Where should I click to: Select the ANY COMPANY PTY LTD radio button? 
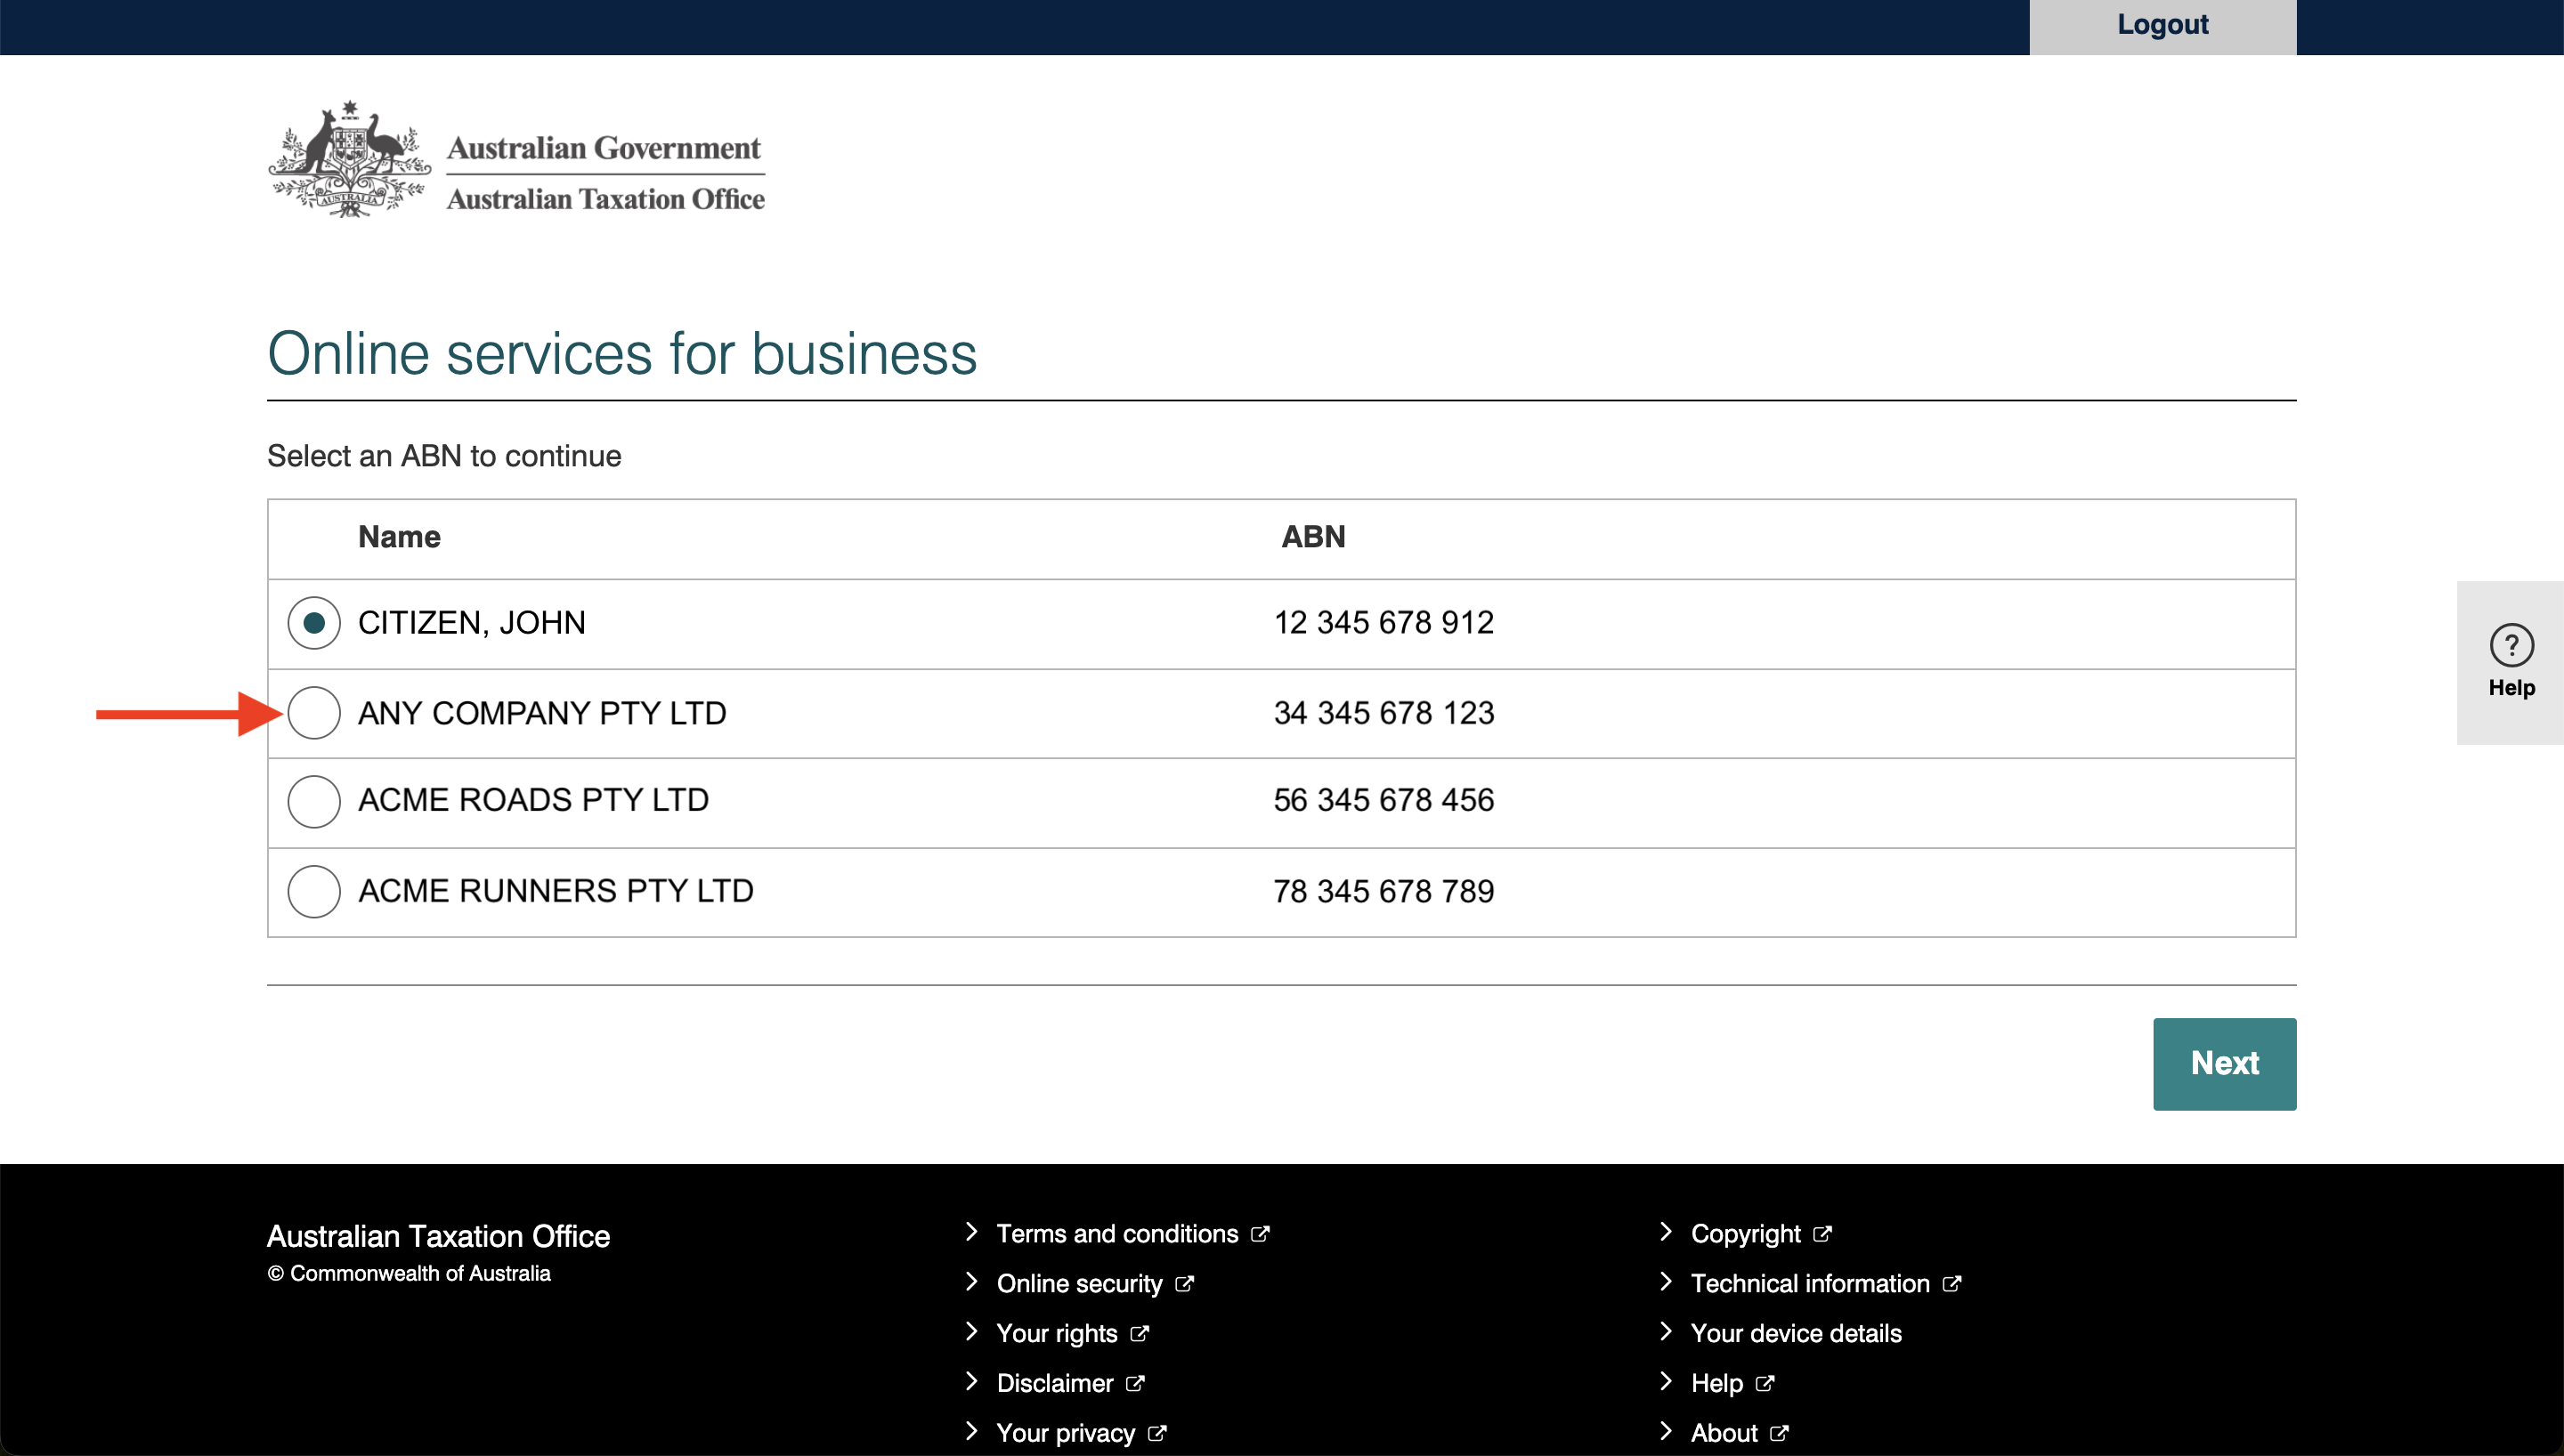(x=314, y=713)
